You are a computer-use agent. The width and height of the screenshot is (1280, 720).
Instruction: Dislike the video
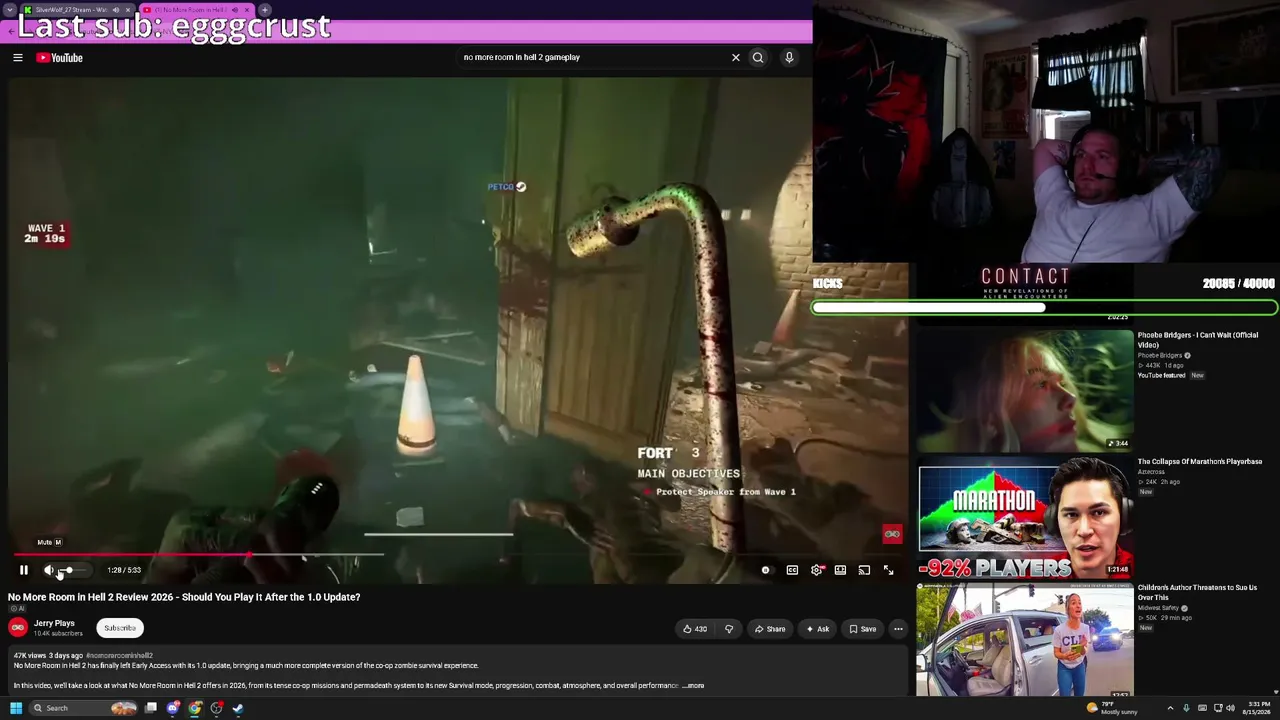point(729,629)
